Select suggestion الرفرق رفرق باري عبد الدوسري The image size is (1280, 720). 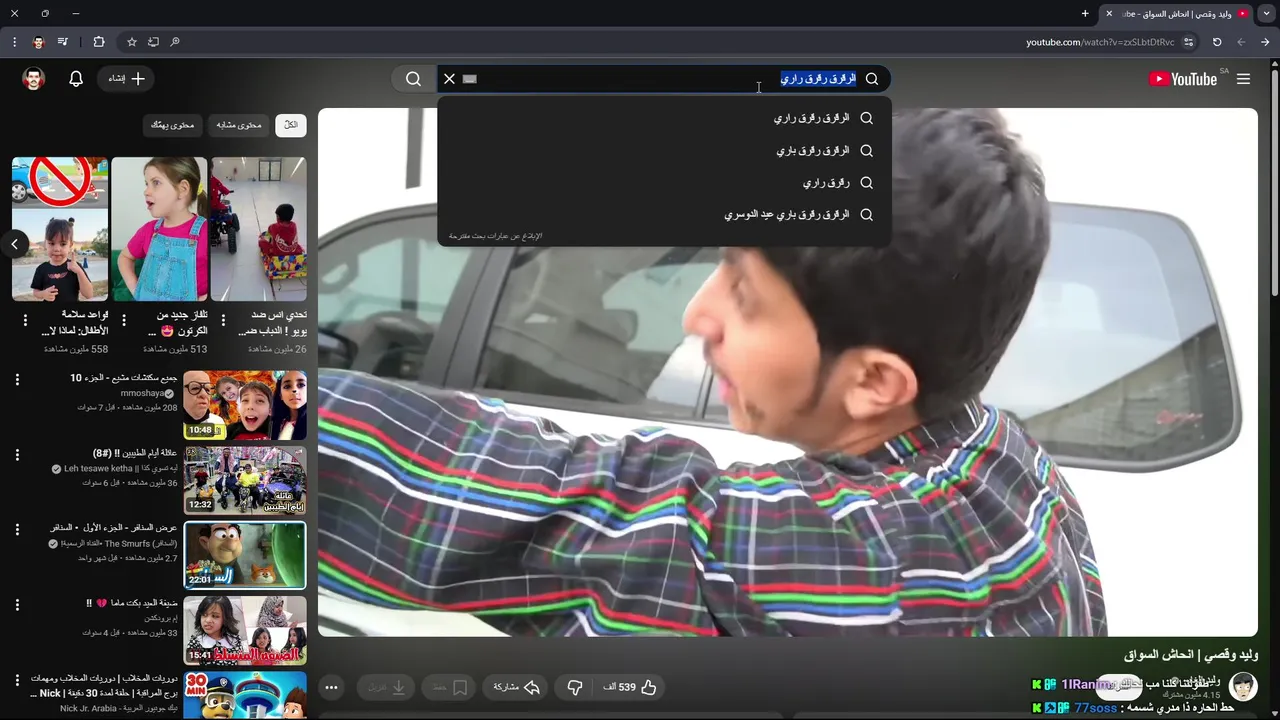tap(664, 214)
